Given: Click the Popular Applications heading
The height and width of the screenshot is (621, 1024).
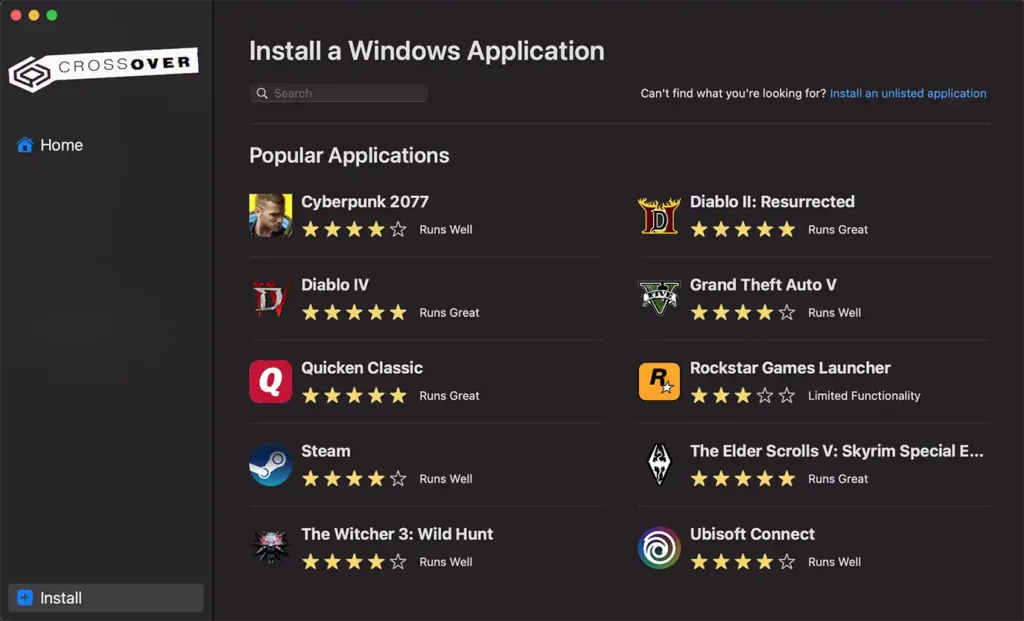Looking at the screenshot, I should click(x=349, y=155).
